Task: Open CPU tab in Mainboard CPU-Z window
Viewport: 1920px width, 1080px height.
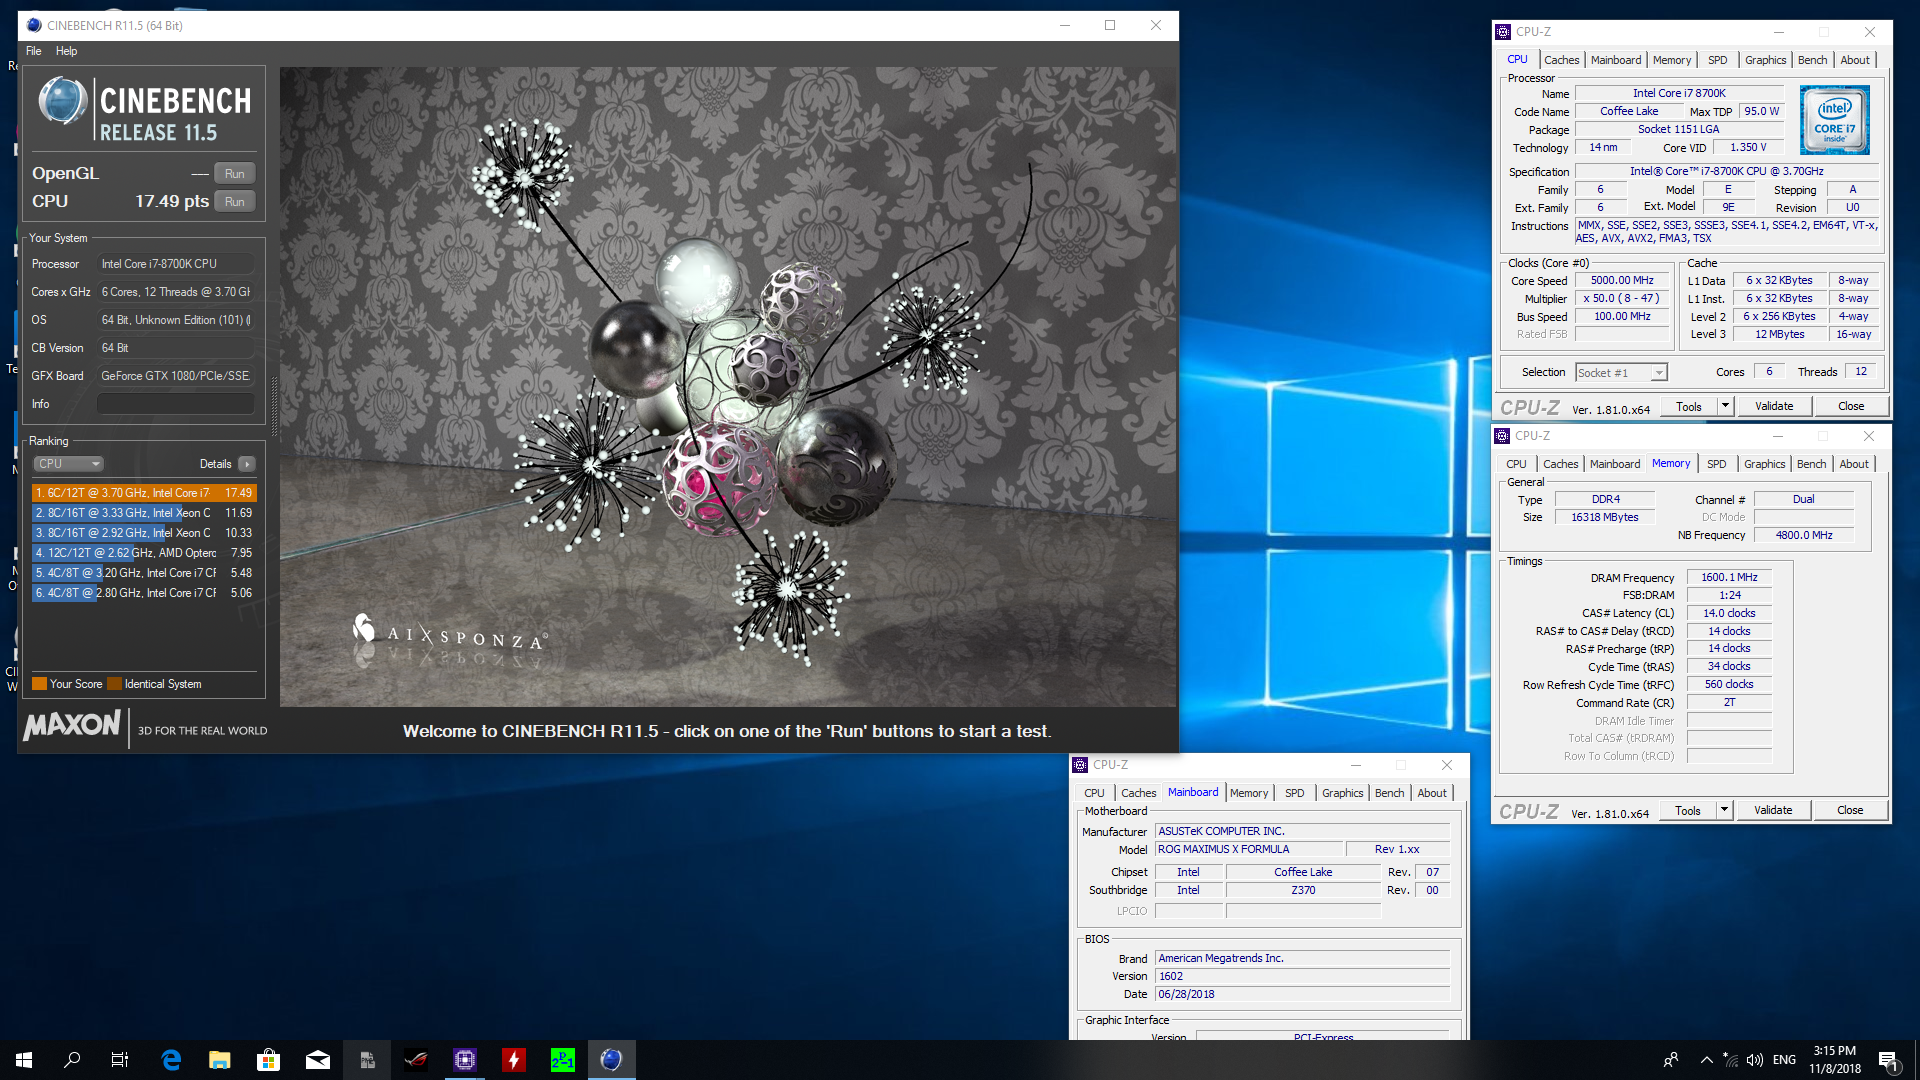Action: click(1095, 793)
